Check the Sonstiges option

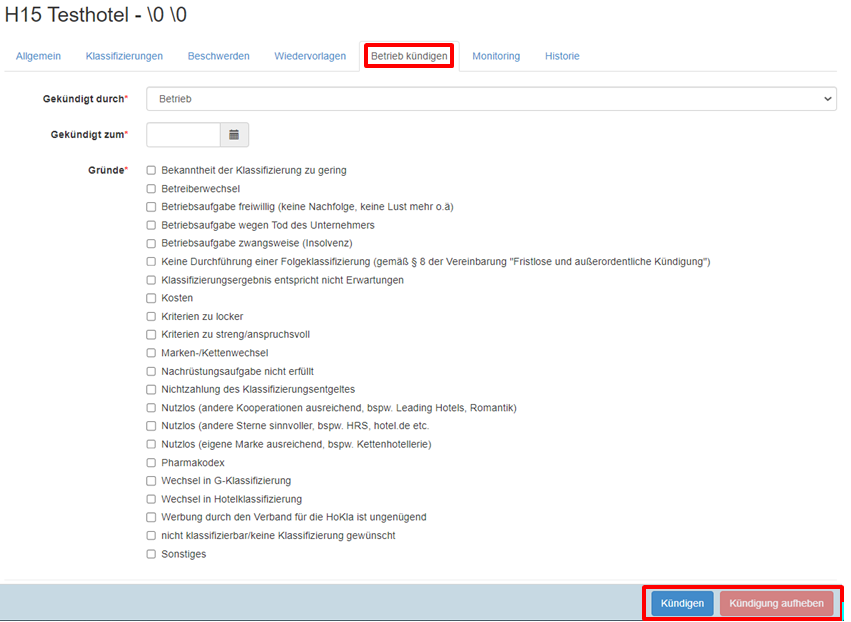tap(151, 554)
